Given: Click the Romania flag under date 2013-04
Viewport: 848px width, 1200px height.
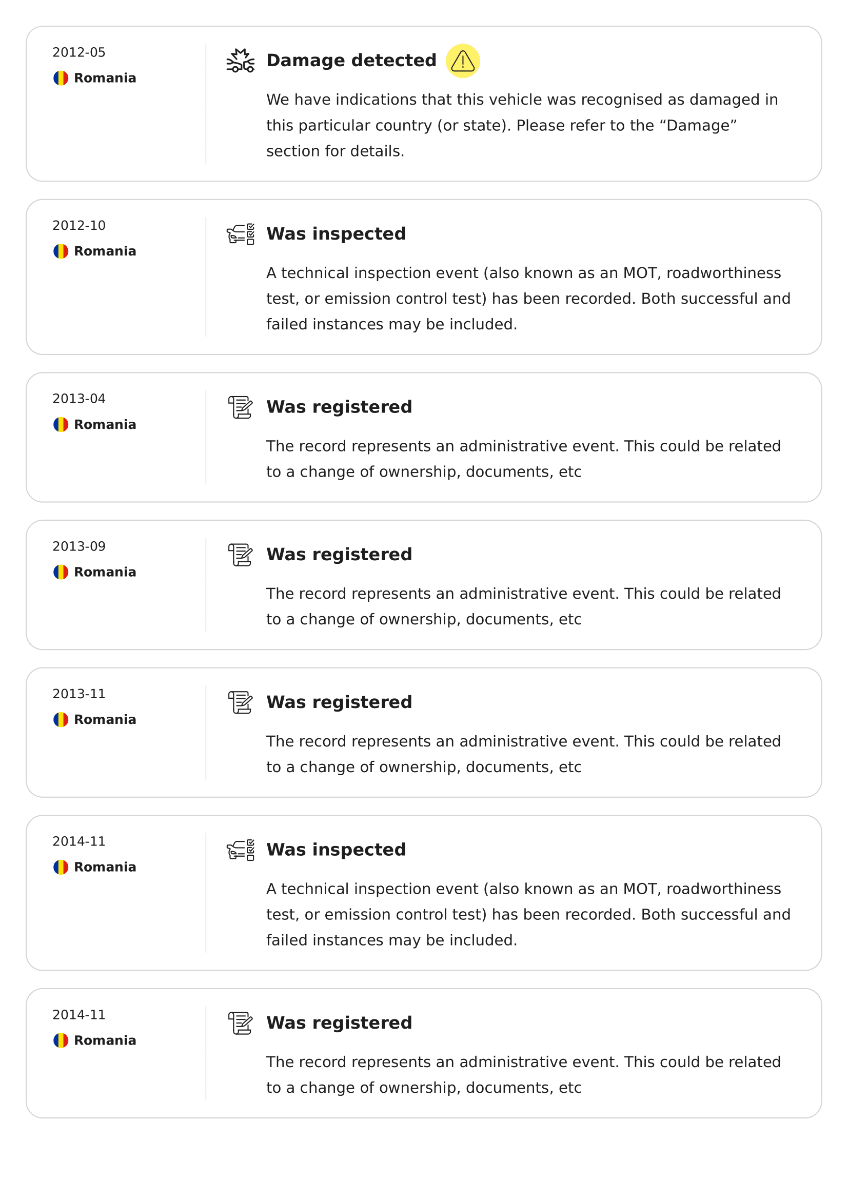Looking at the screenshot, I should coord(61,425).
